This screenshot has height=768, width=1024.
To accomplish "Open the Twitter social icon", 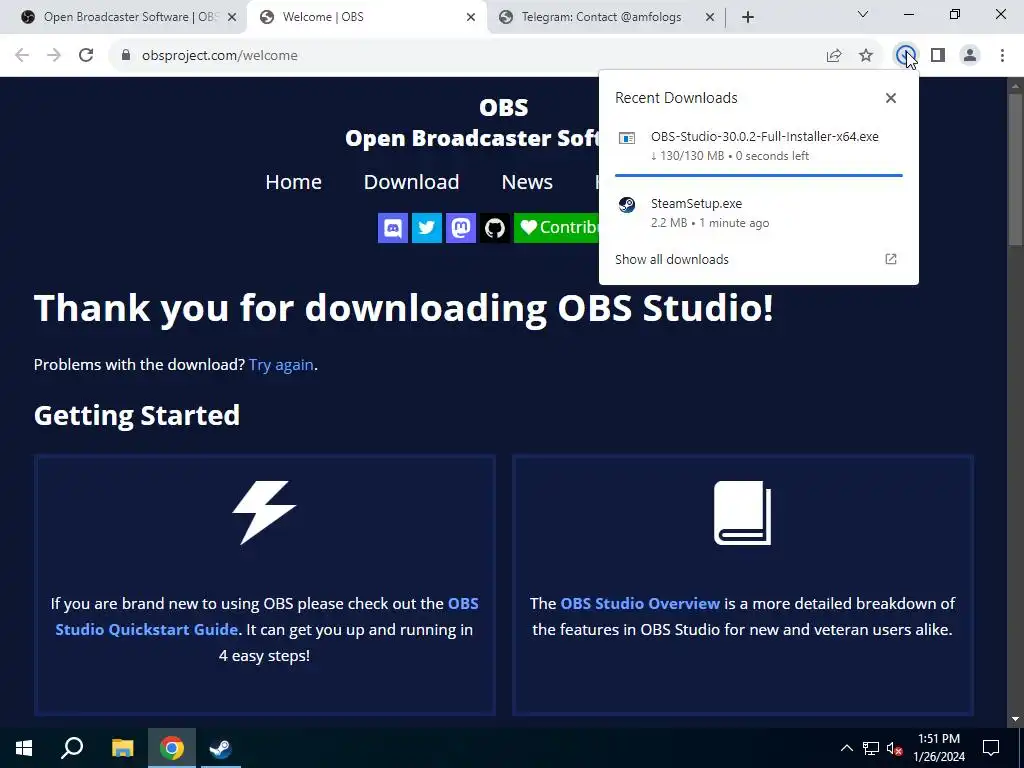I will coord(427,228).
